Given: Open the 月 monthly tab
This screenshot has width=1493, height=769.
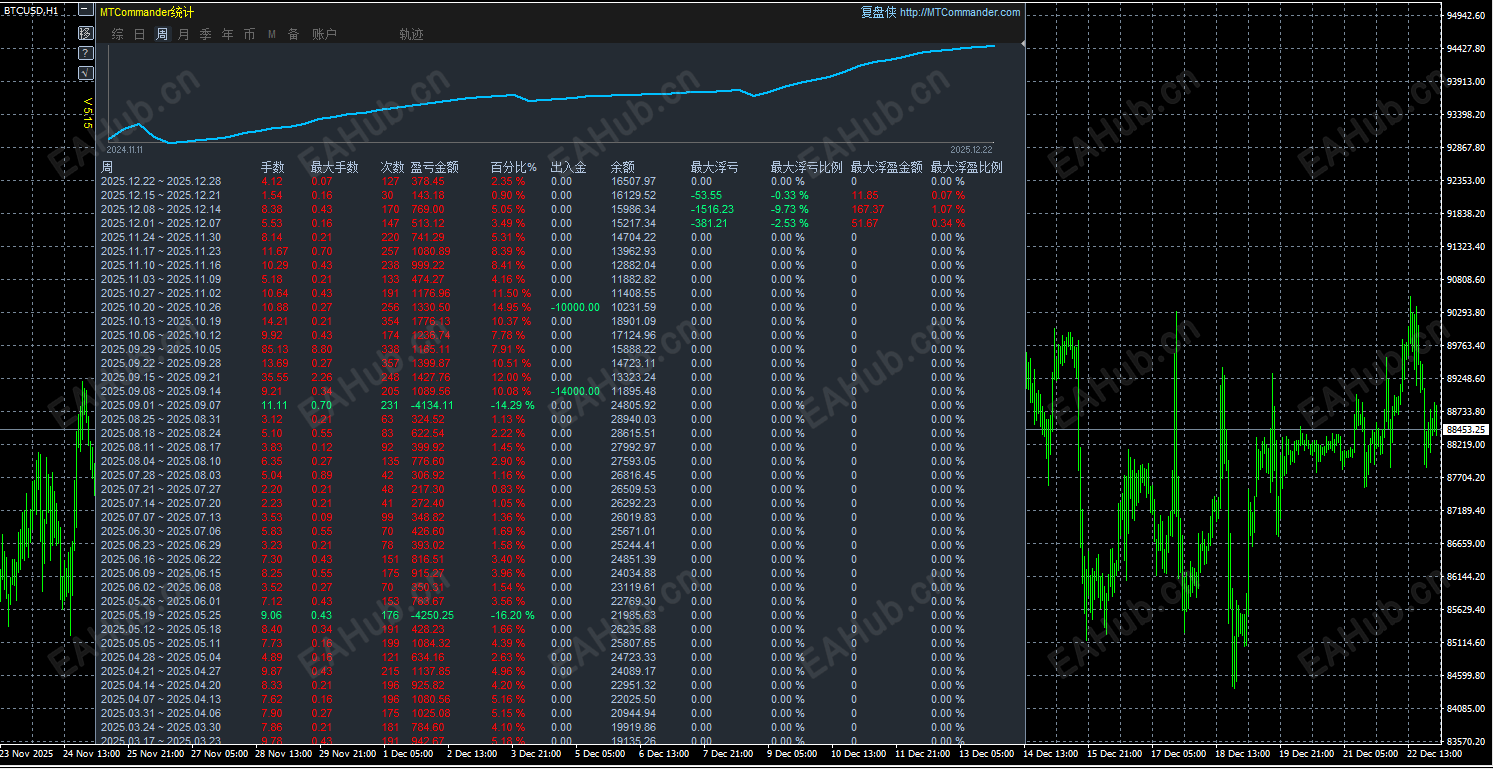Looking at the screenshot, I should [184, 34].
